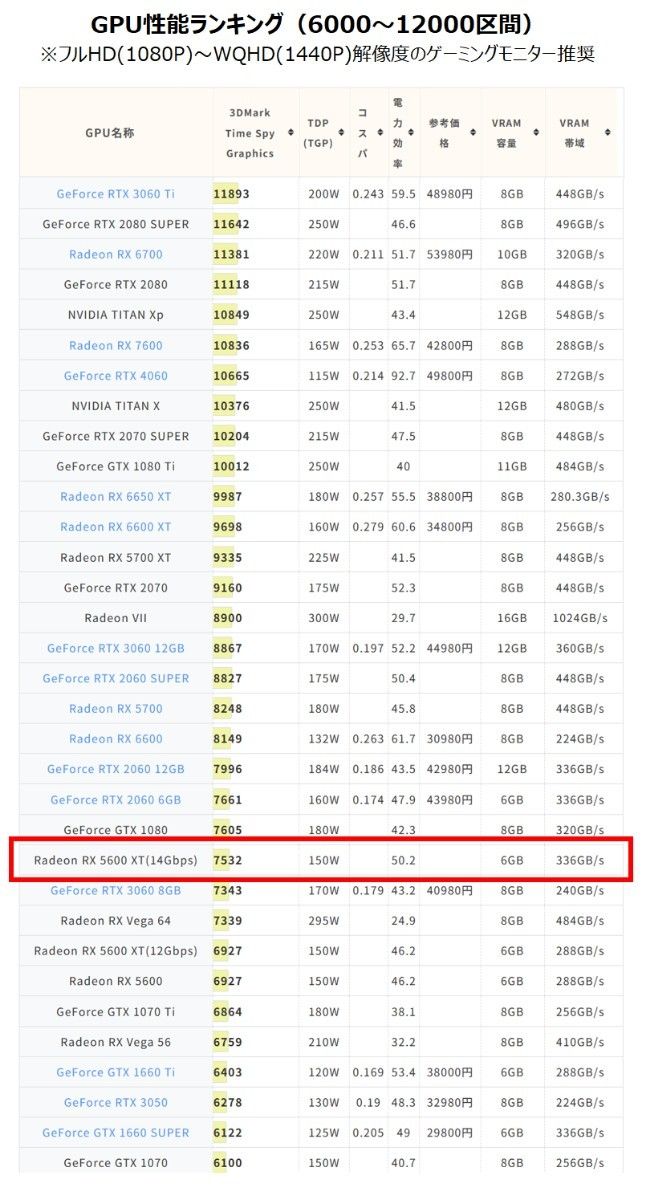The width and height of the screenshot is (646, 1200).
Task: Open the GeForce RTX 2060 SUPER link
Action: tap(116, 678)
